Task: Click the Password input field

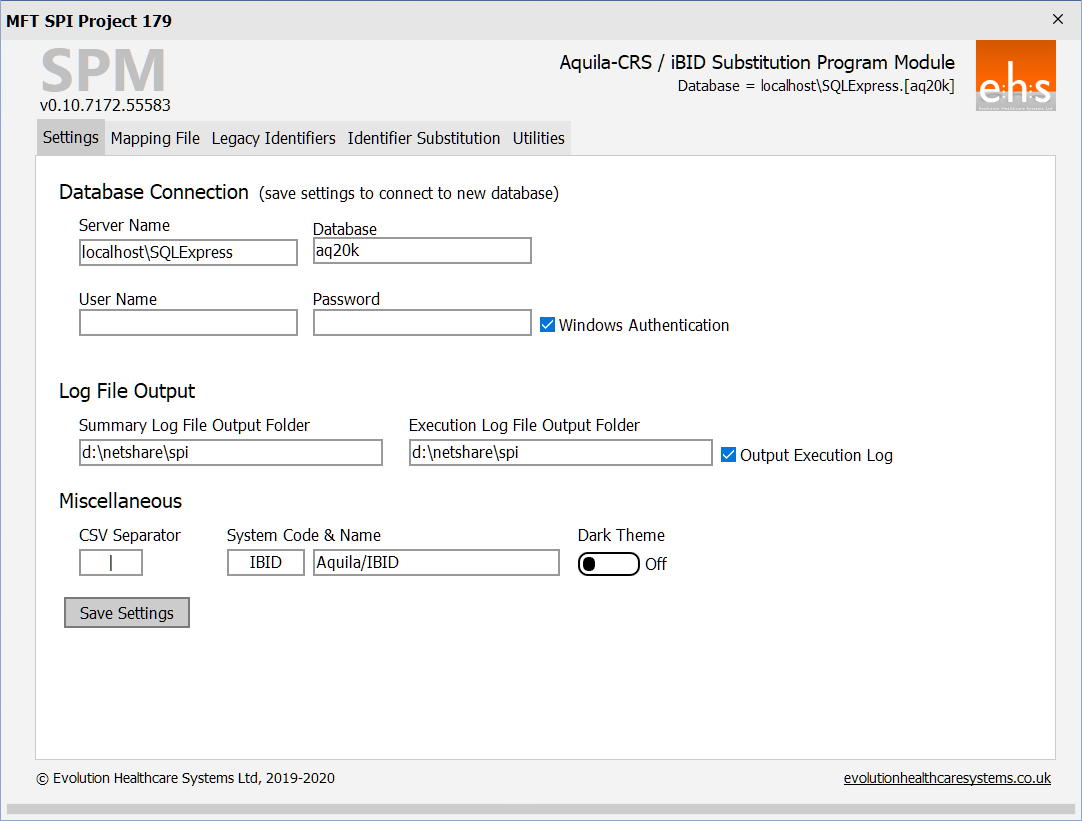Action: tap(421, 322)
